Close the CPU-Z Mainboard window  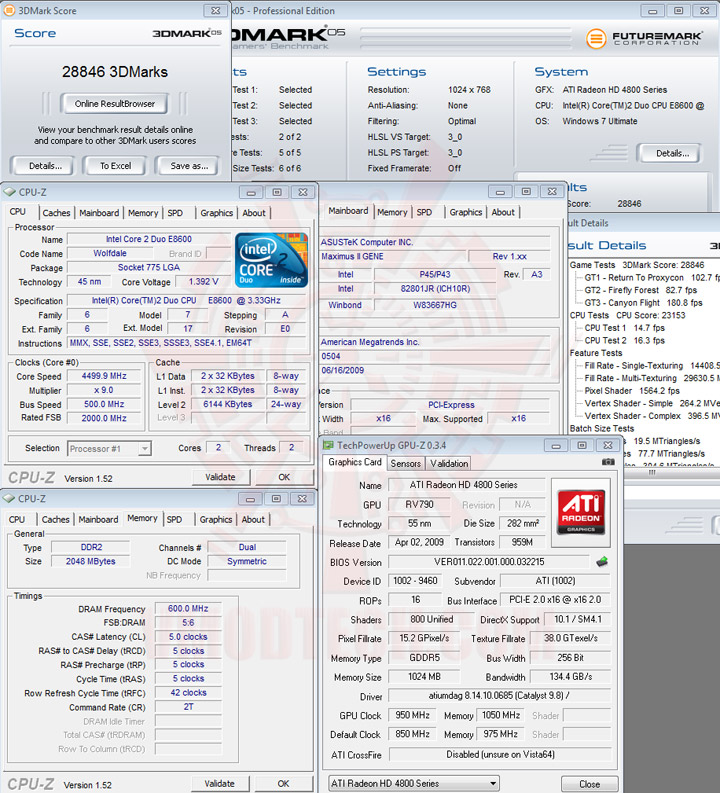552,192
